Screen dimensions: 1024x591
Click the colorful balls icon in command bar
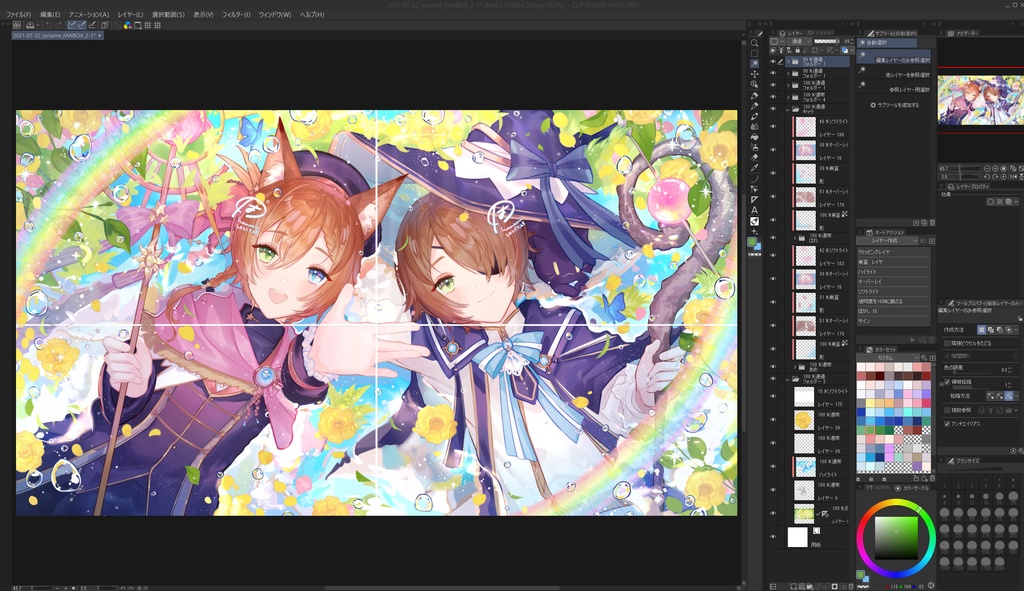pos(127,25)
